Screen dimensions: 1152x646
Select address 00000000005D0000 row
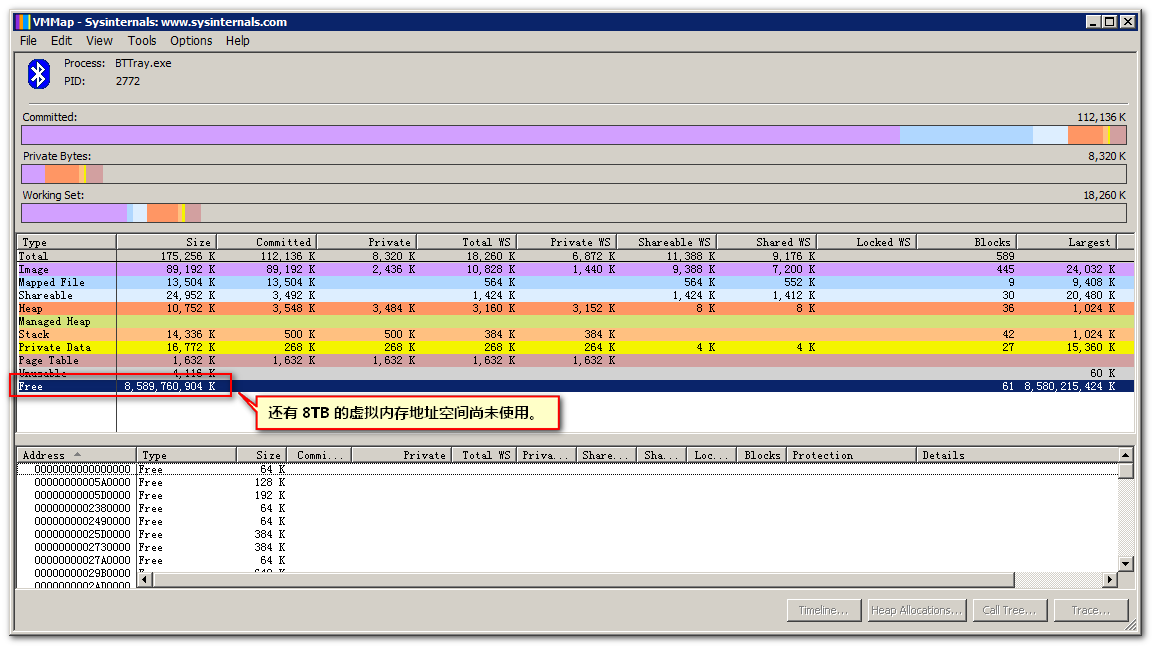[x=566, y=496]
